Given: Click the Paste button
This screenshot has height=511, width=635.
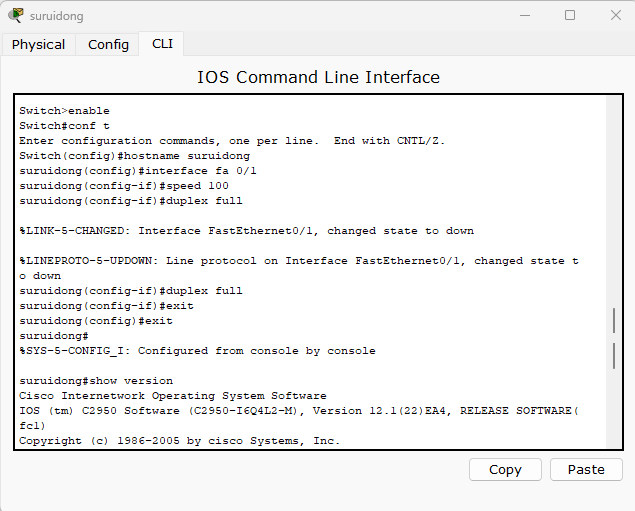Looking at the screenshot, I should pyautogui.click(x=586, y=470).
